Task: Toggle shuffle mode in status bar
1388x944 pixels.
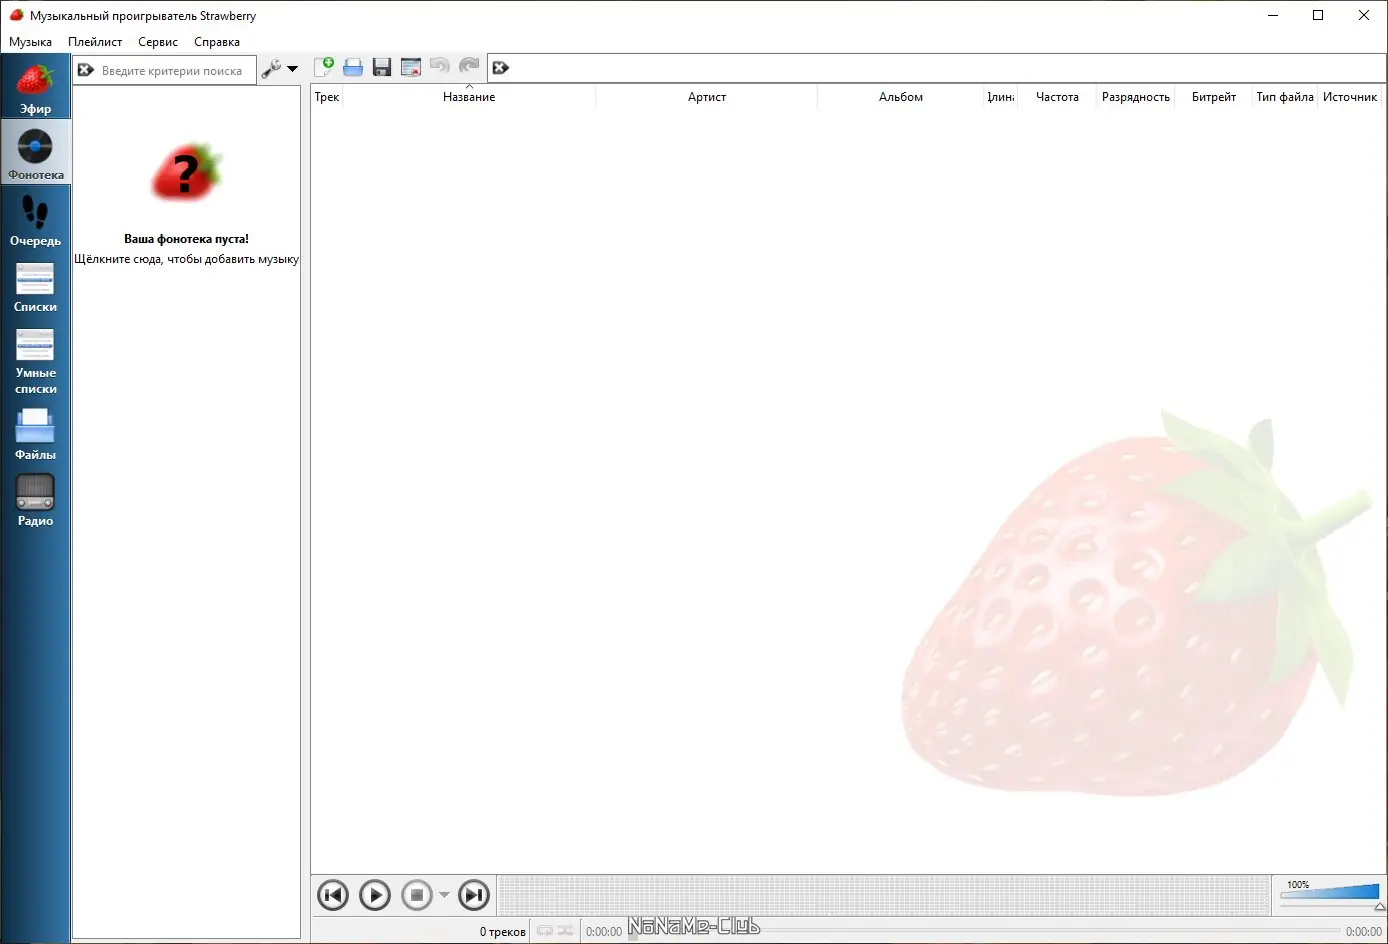Action: 566,931
